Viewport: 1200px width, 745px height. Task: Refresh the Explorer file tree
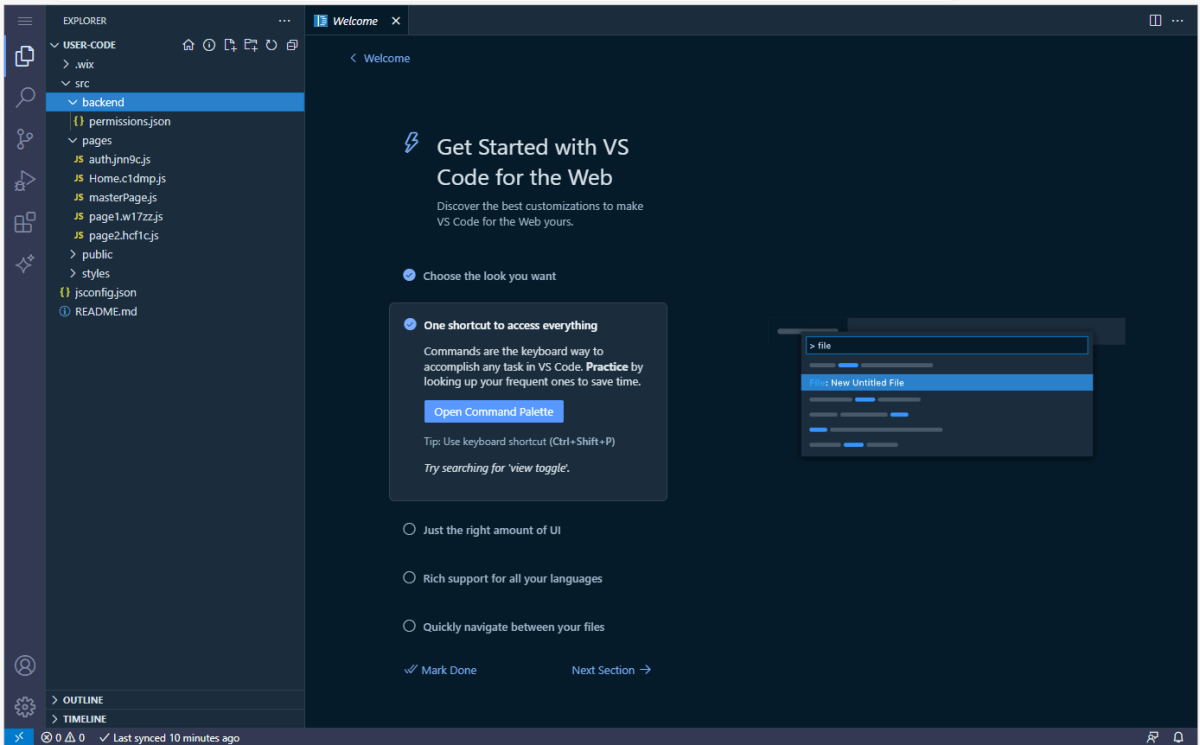coord(271,45)
